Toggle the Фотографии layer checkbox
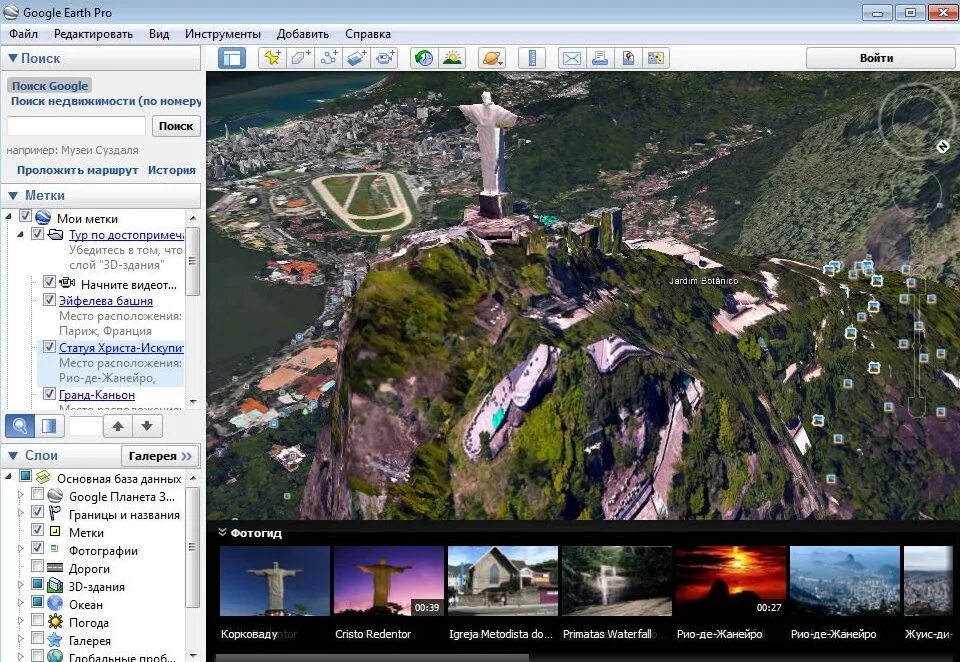The image size is (960, 662). pyautogui.click(x=37, y=547)
